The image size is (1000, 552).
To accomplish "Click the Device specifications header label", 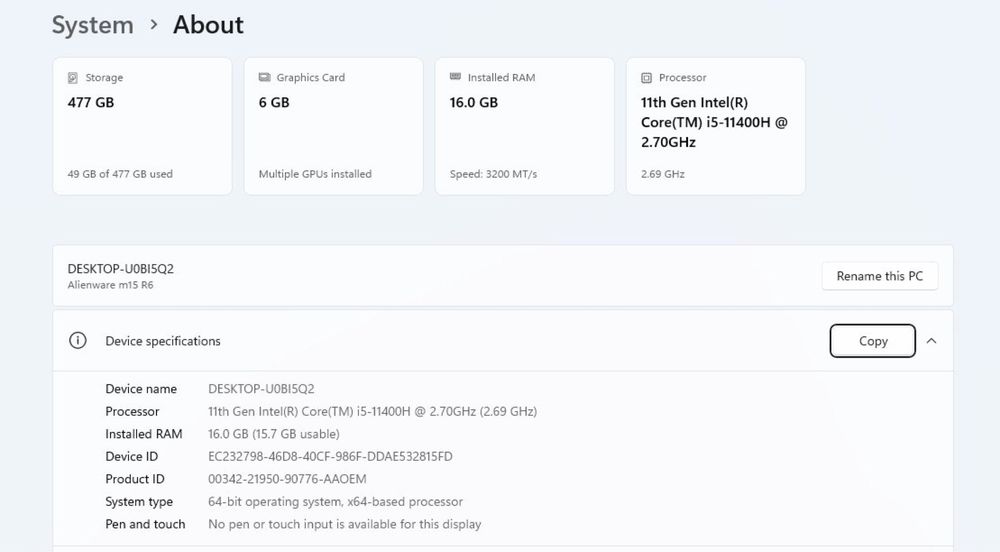I will [163, 341].
